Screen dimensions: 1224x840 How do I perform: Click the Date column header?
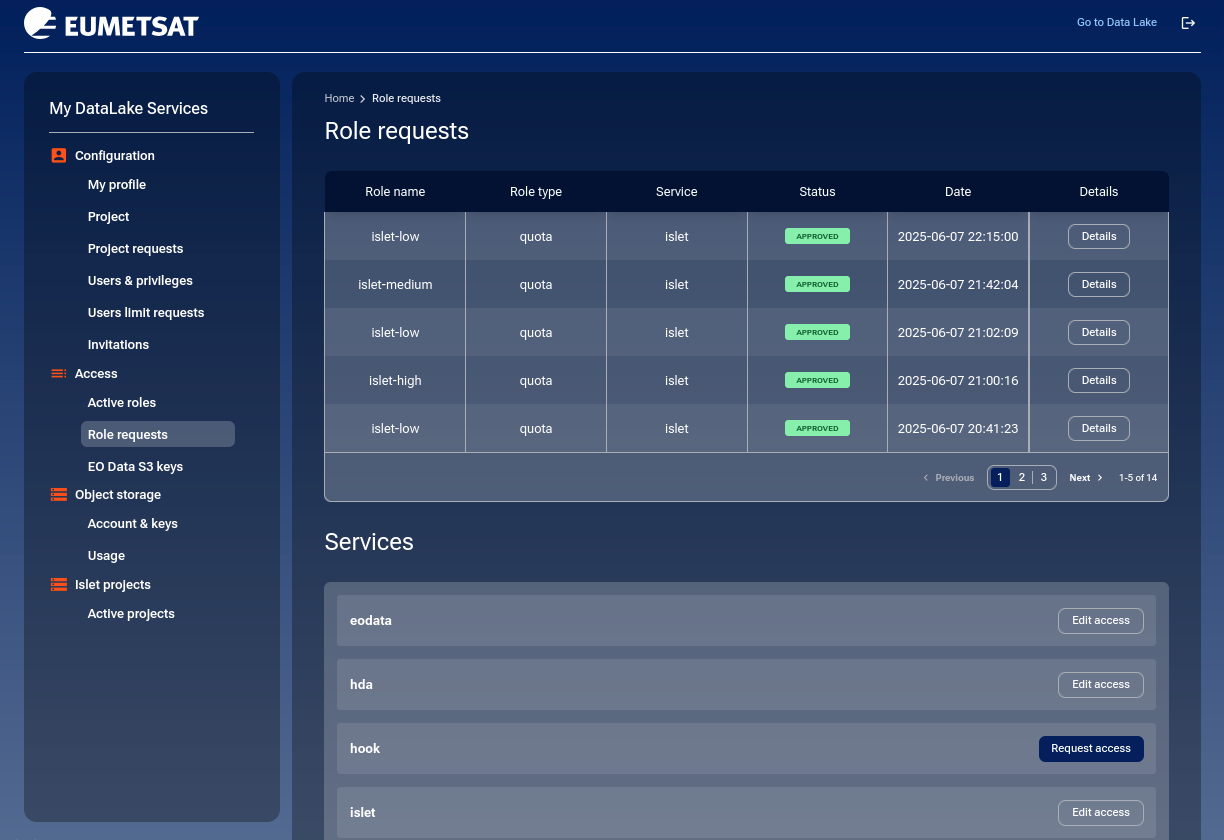coord(958,192)
